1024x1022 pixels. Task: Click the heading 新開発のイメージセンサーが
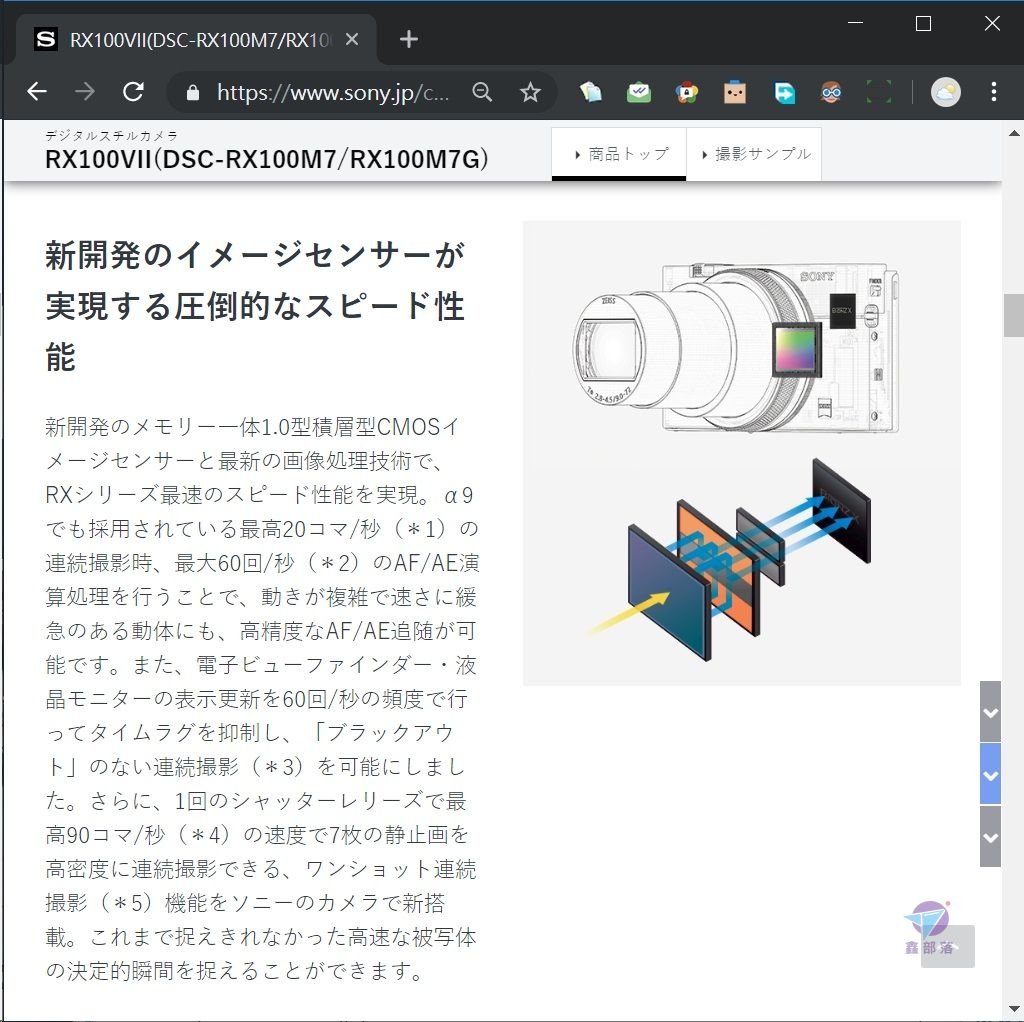click(255, 255)
